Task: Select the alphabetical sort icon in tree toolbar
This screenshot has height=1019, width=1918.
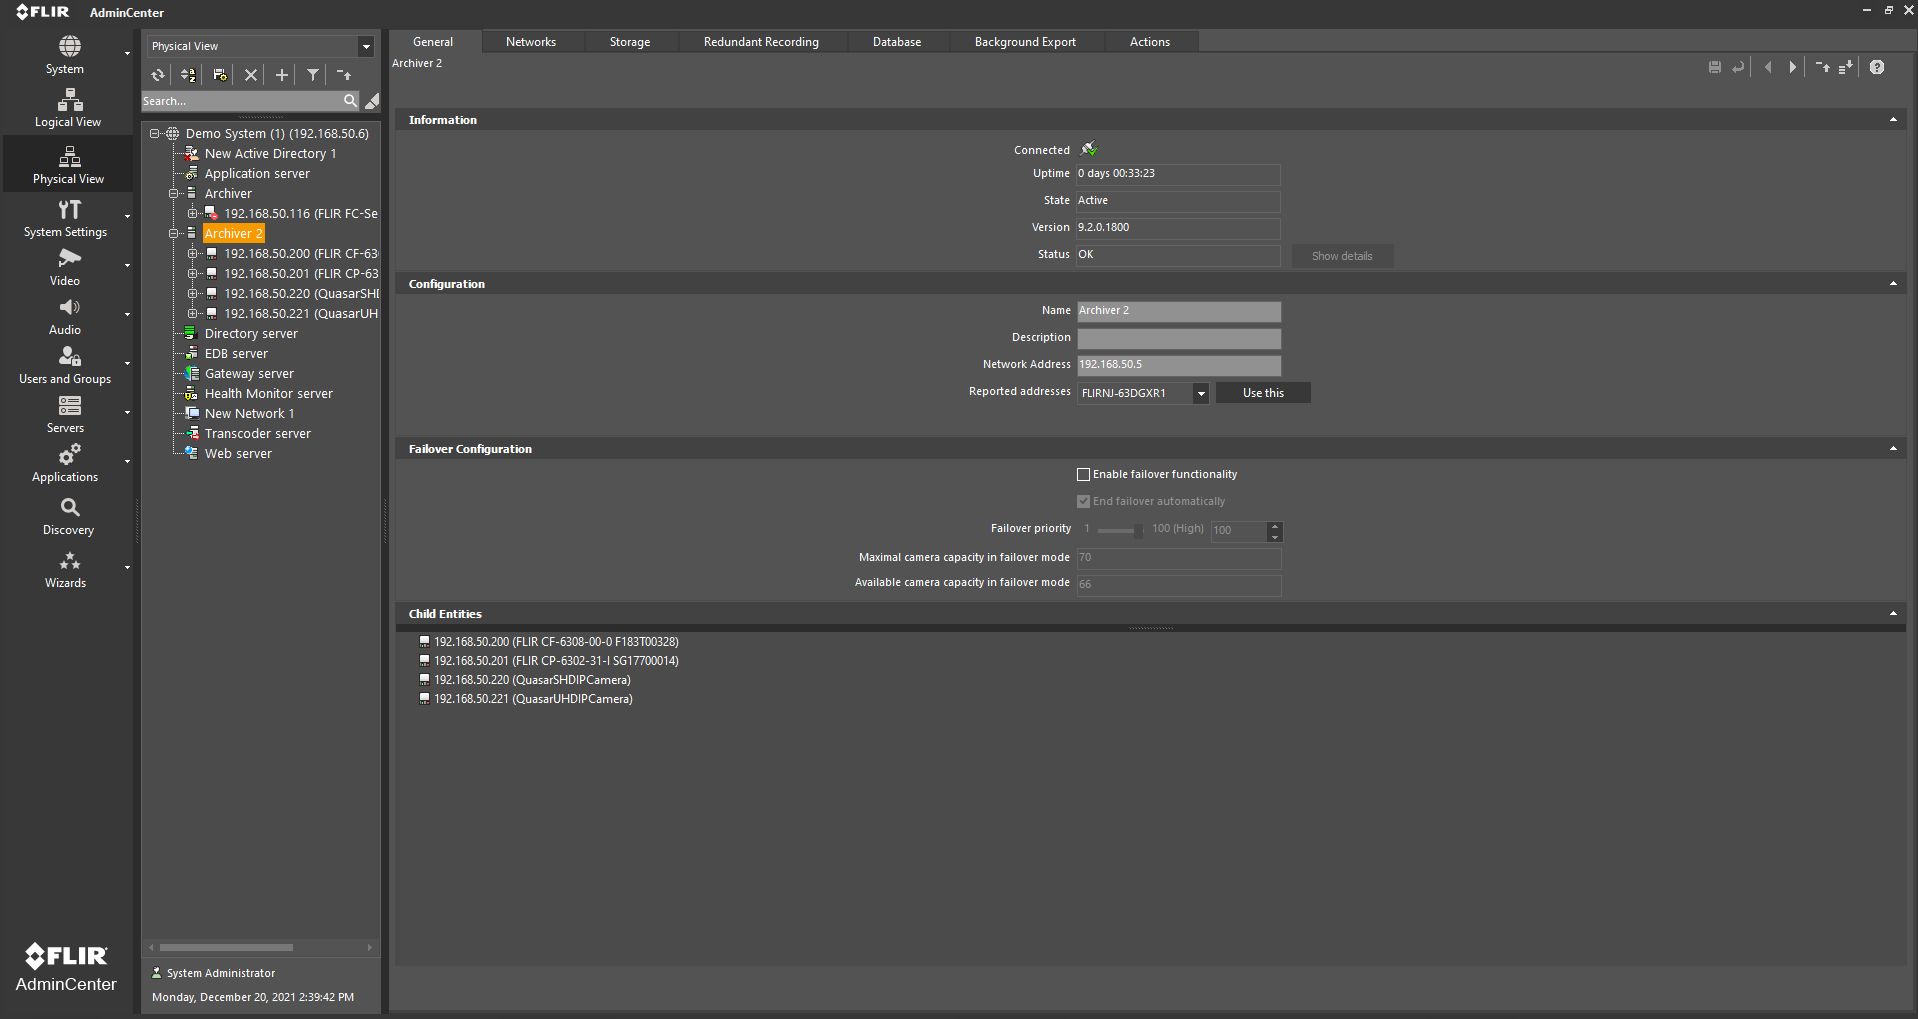Action: pyautogui.click(x=187, y=75)
